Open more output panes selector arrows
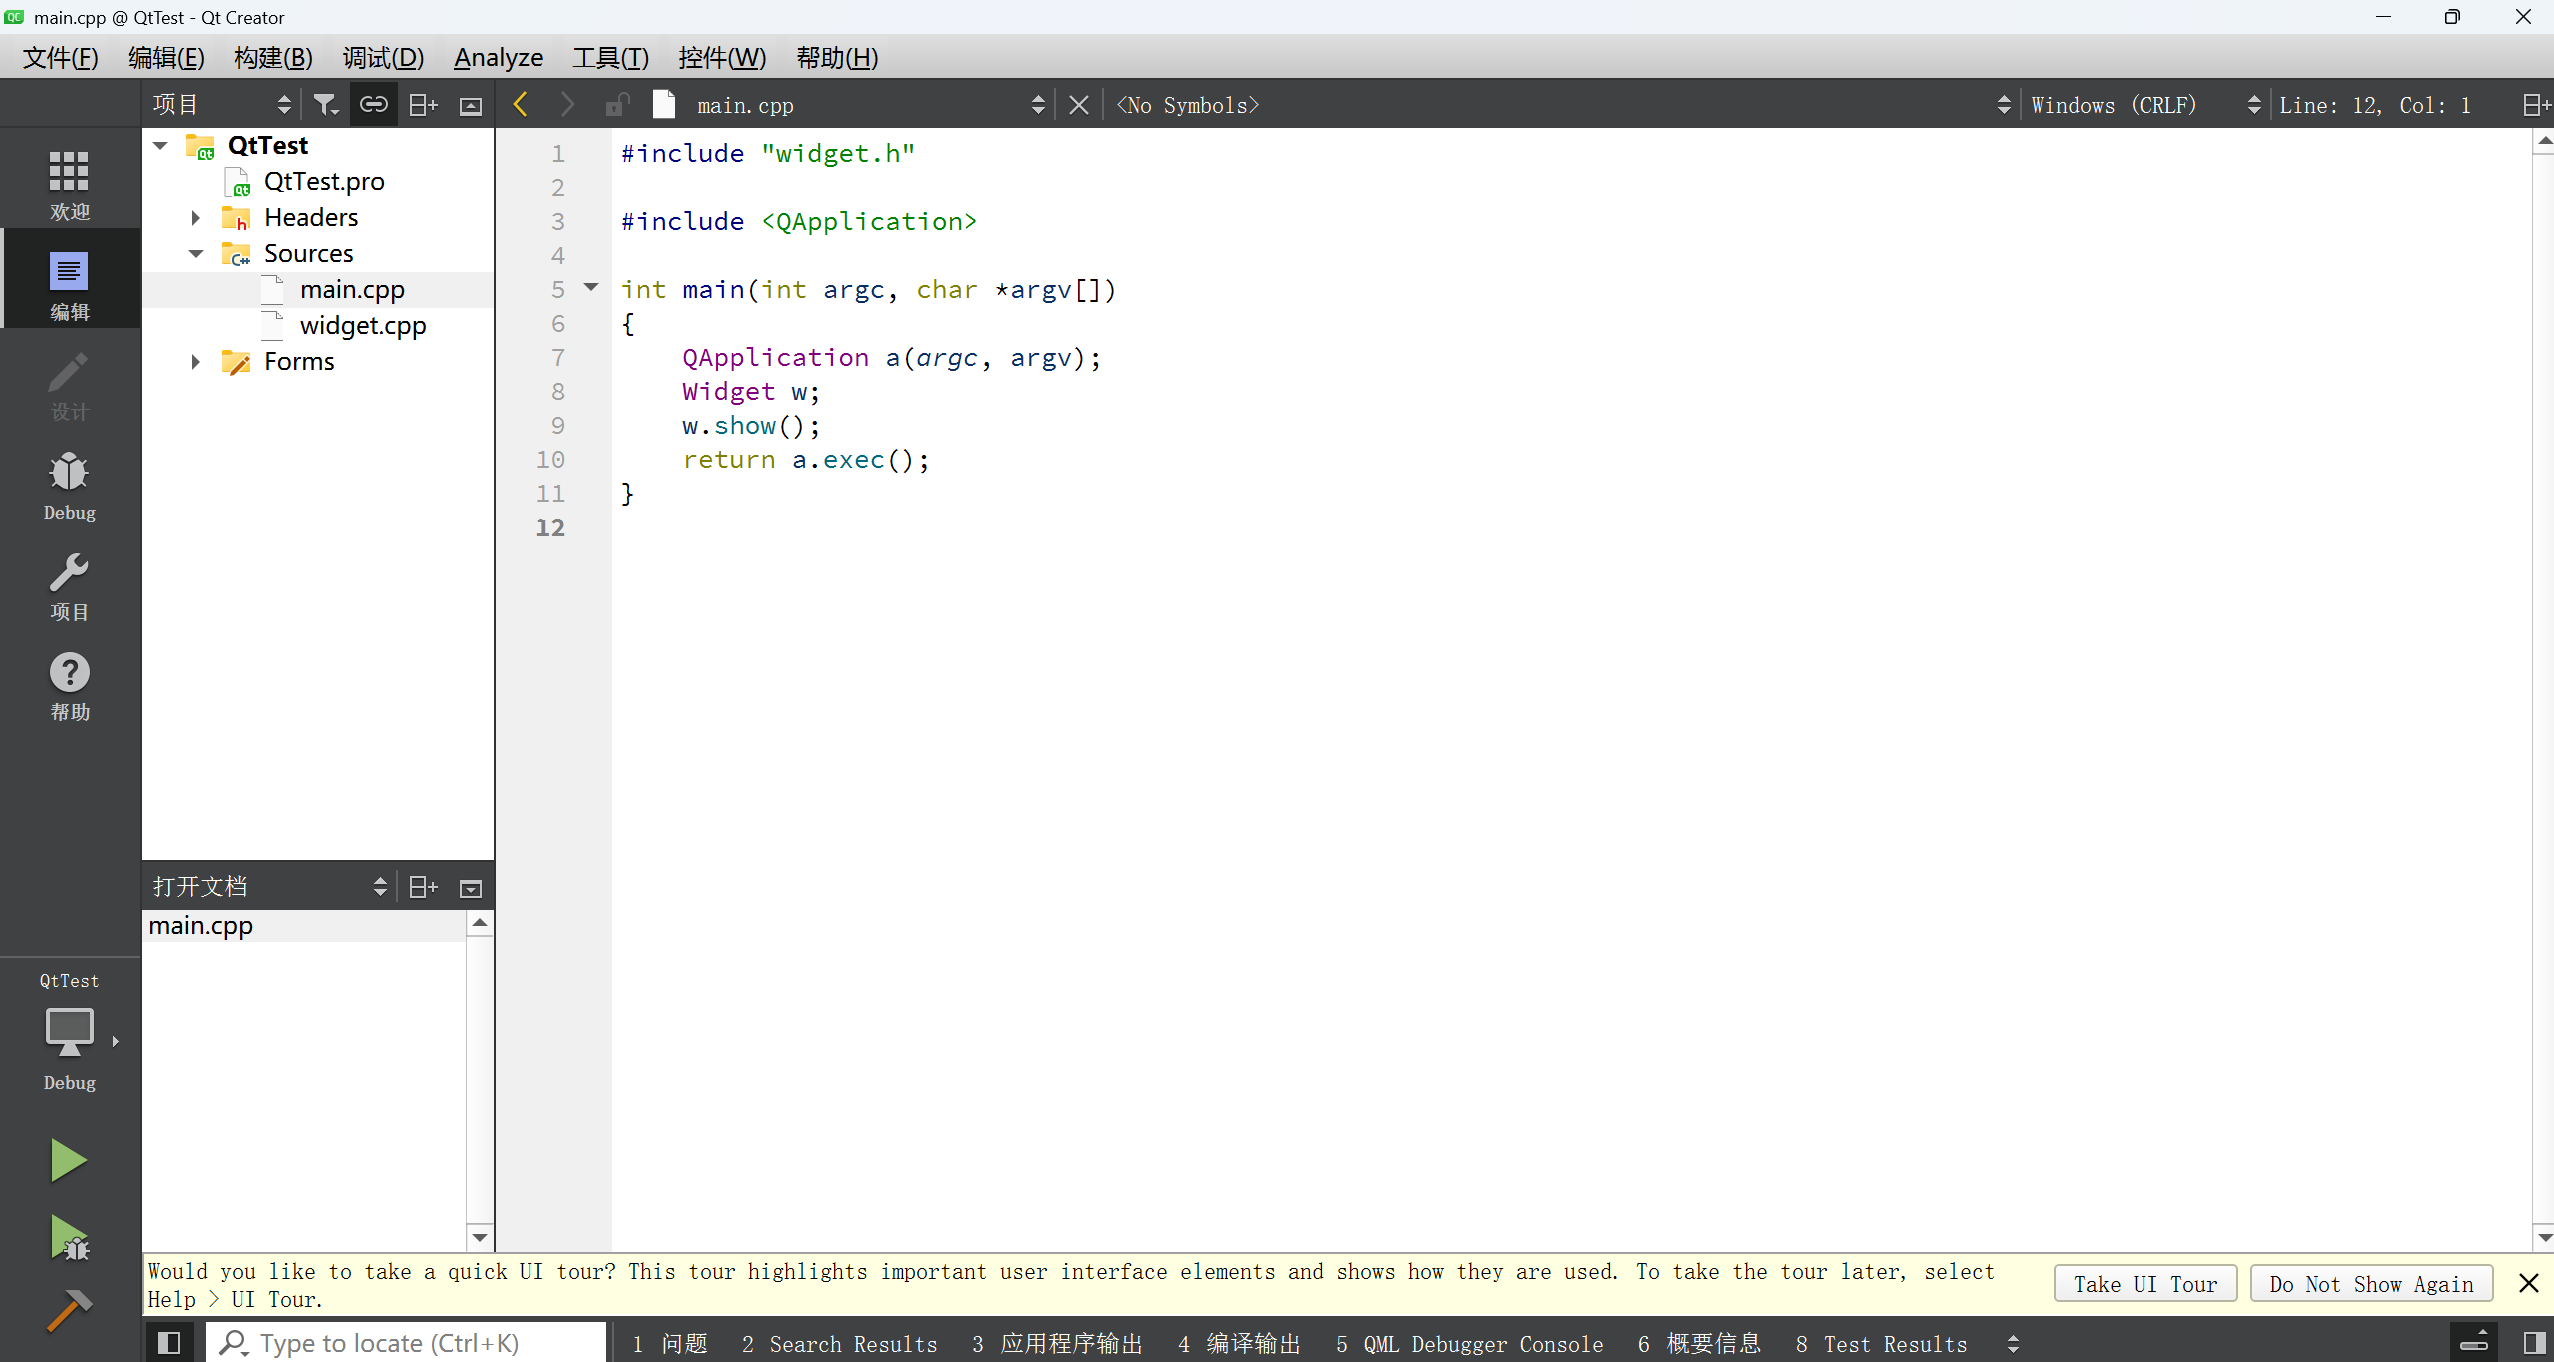The height and width of the screenshot is (1362, 2554). (x=2012, y=1344)
